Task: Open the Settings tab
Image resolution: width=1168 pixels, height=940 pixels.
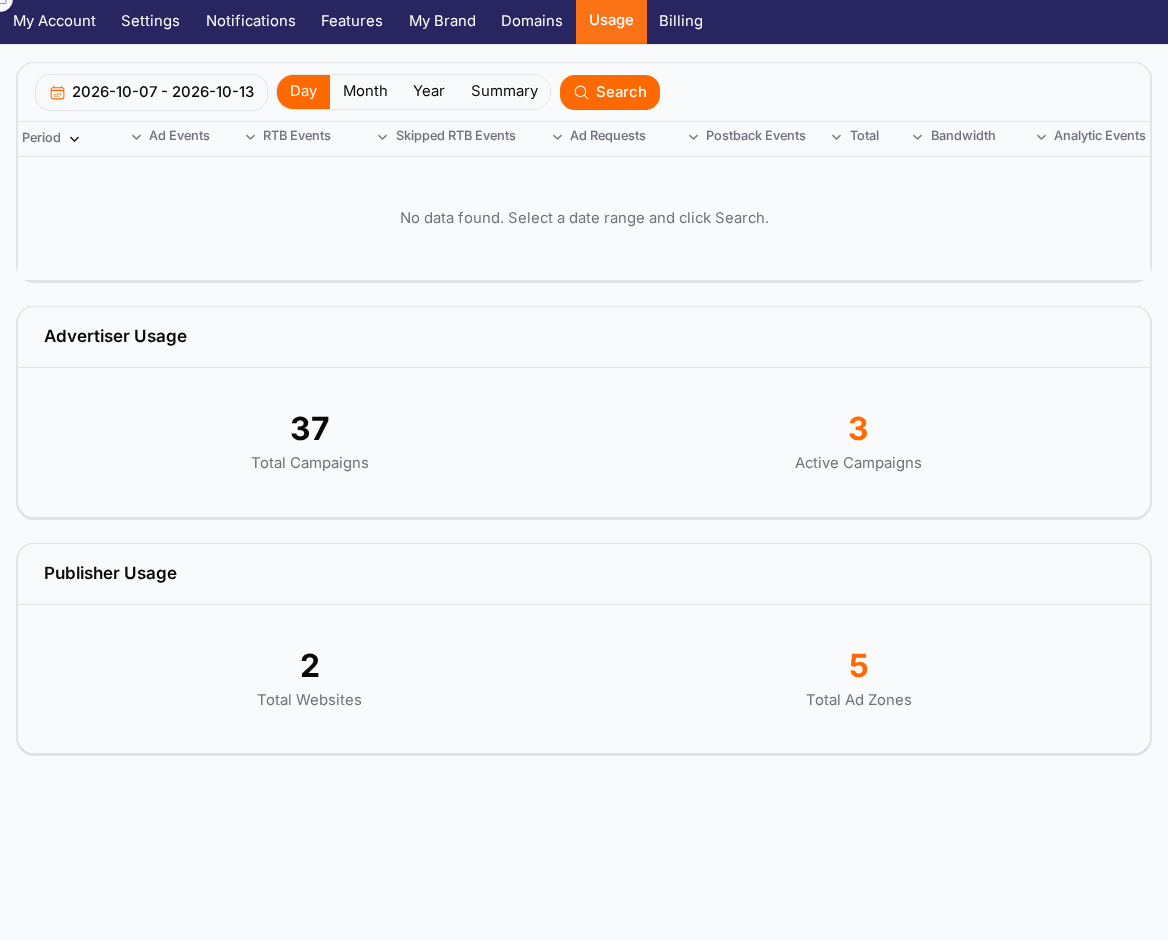Action: point(150,22)
